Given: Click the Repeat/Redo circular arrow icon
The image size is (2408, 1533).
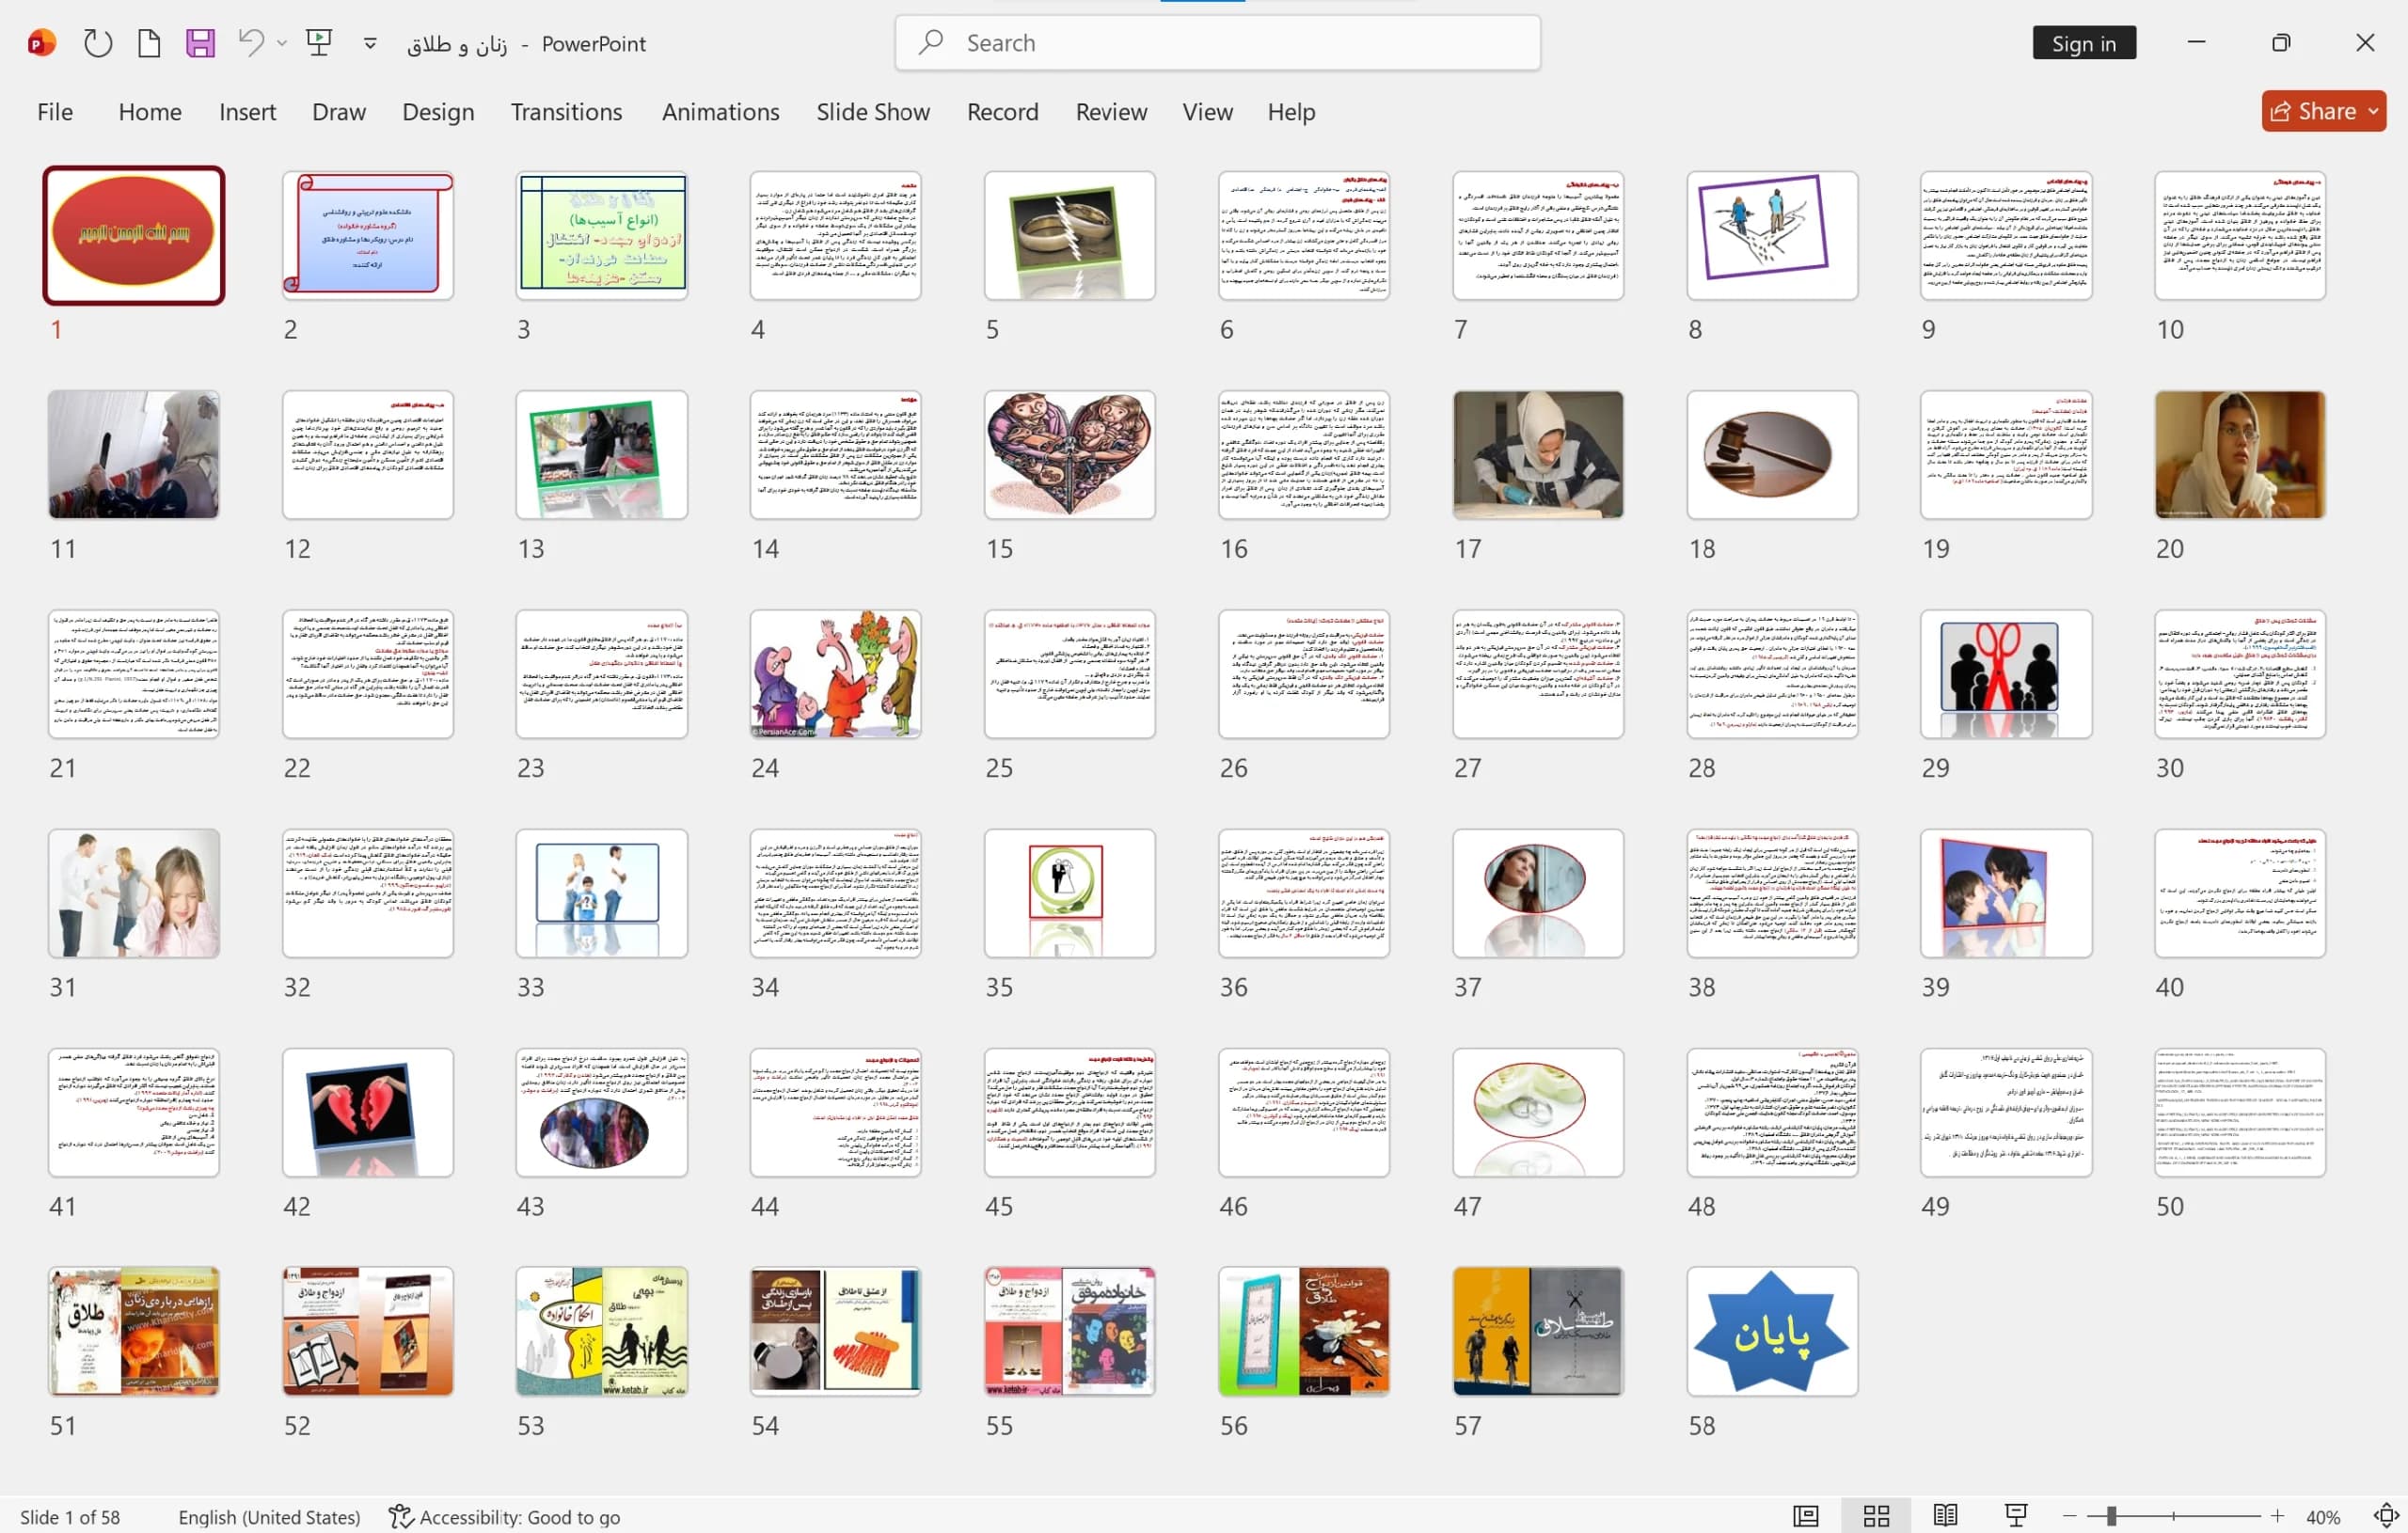Looking at the screenshot, I should (97, 43).
